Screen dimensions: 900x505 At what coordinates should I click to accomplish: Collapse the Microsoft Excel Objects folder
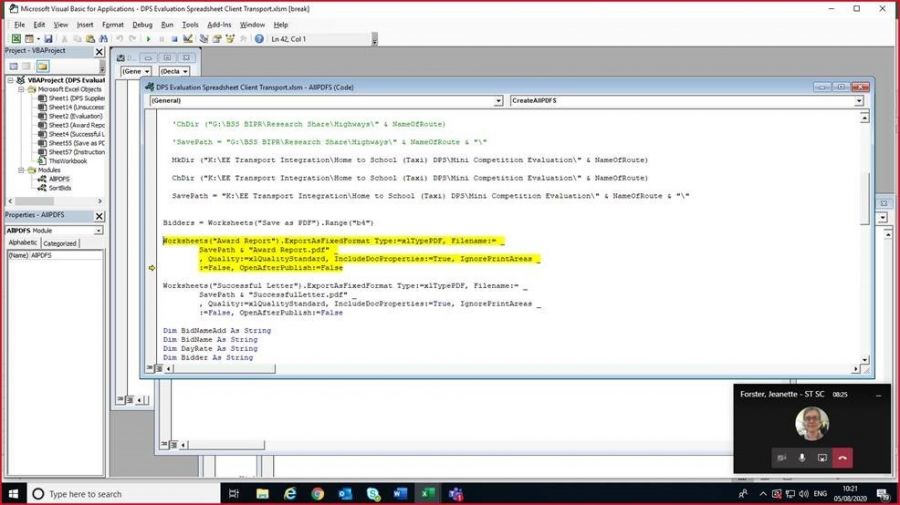[x=21, y=90]
